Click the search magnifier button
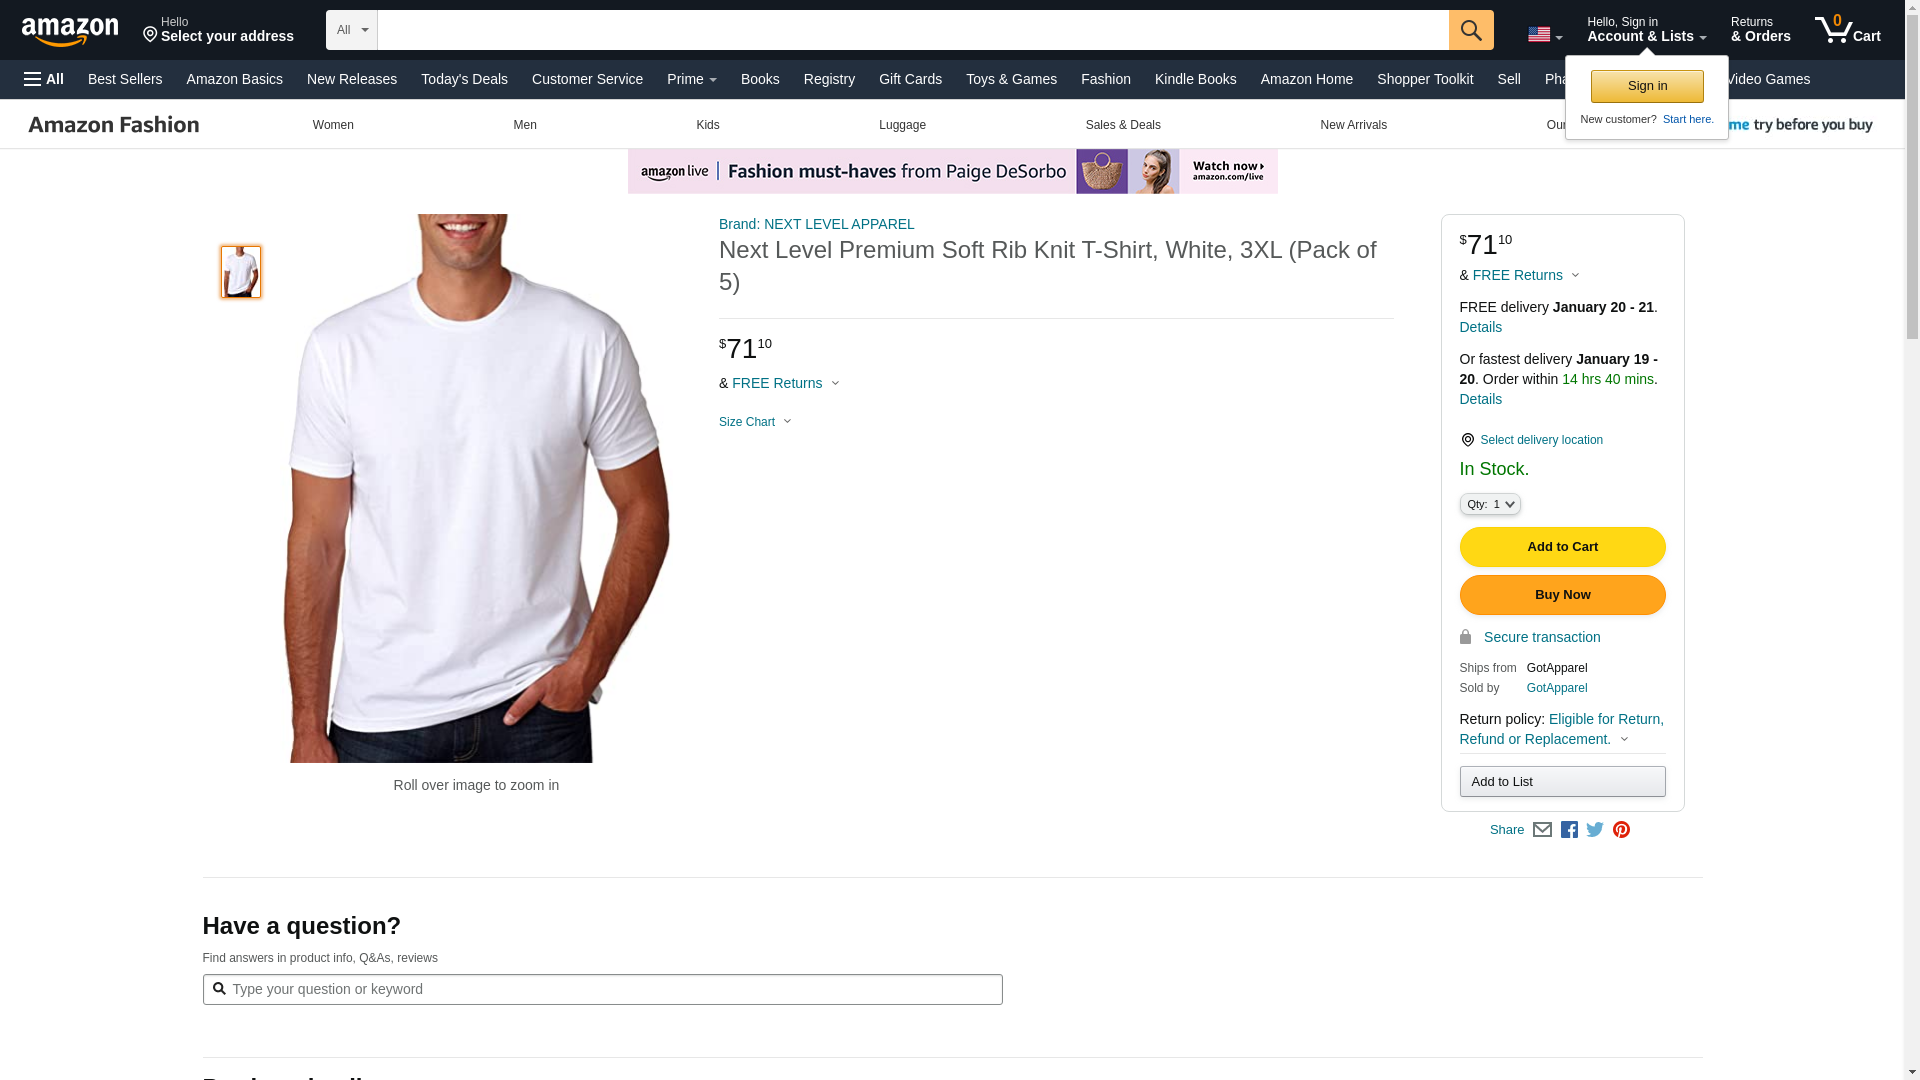The height and width of the screenshot is (1080, 1920). click(1471, 30)
